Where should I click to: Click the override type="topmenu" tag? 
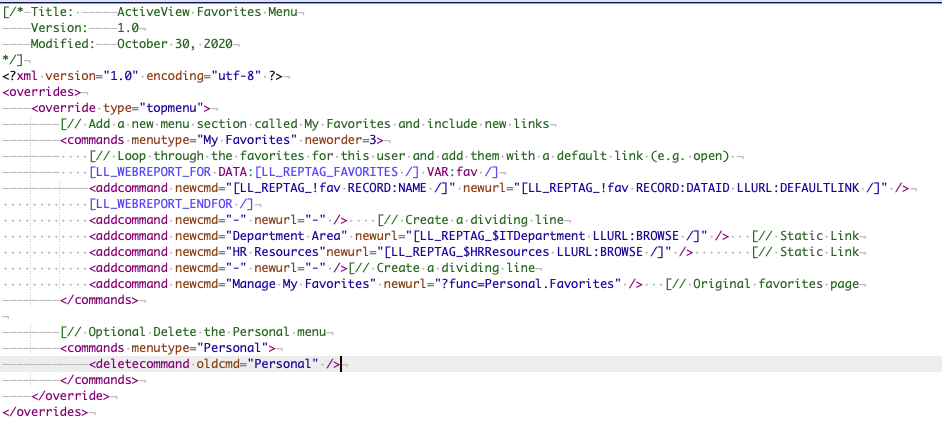pos(121,108)
